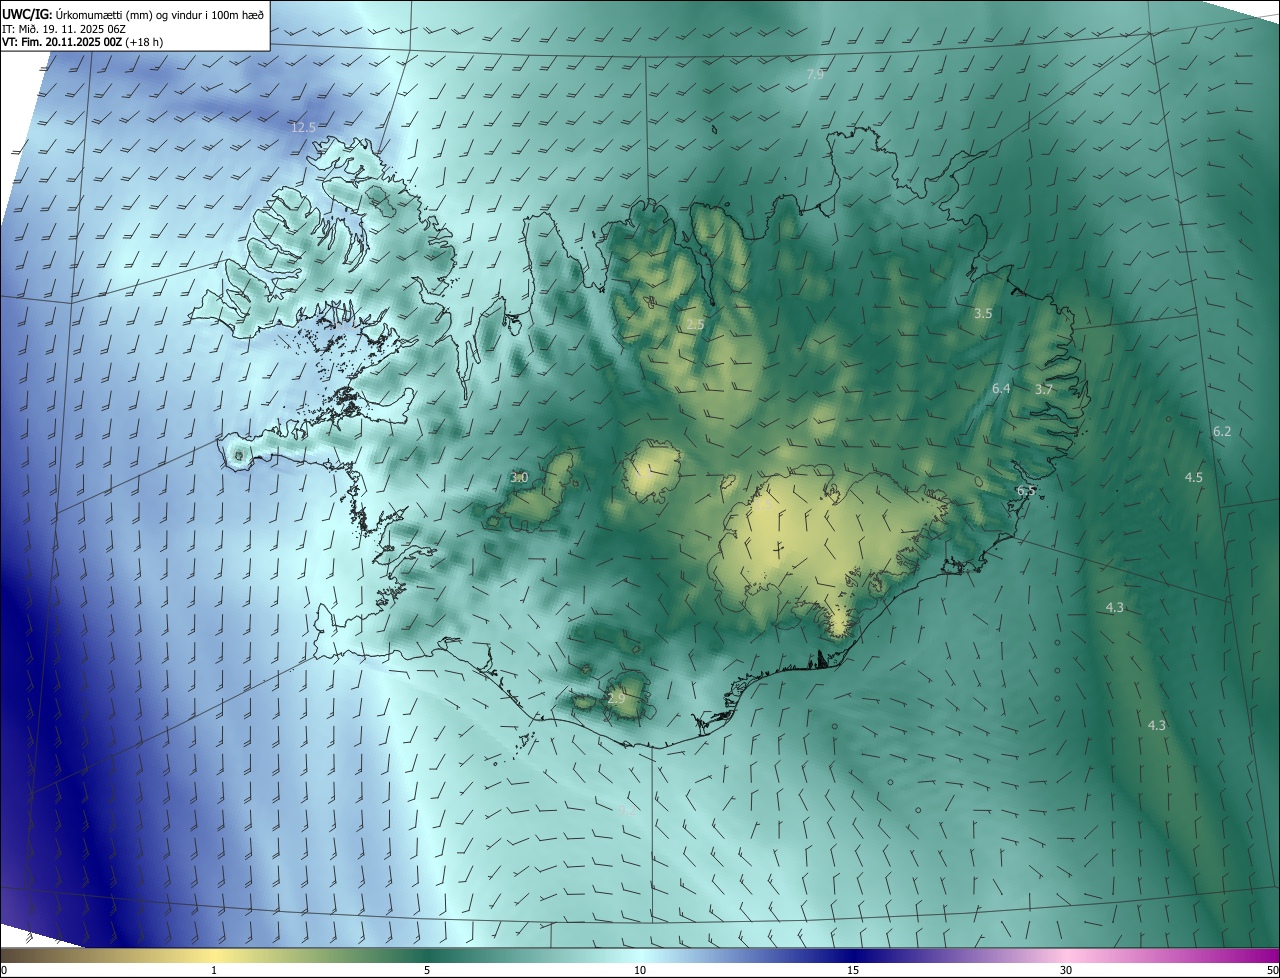Viewport: 1280px width, 978px height.
Task: Click the 6.2 value east of Iceland
Action: tap(1222, 431)
